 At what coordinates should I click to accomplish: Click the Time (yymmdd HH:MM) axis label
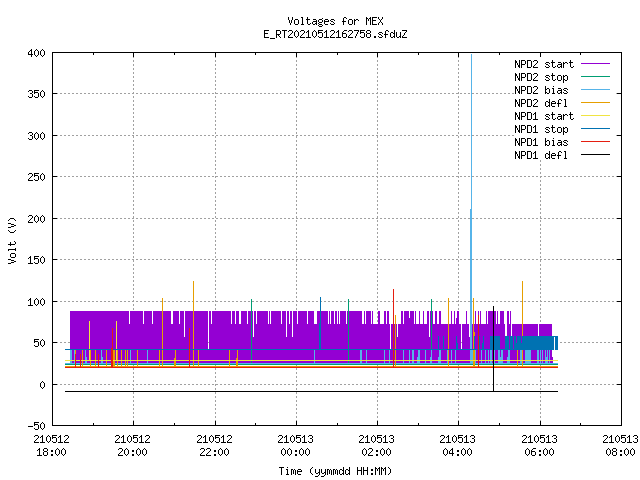point(335,471)
